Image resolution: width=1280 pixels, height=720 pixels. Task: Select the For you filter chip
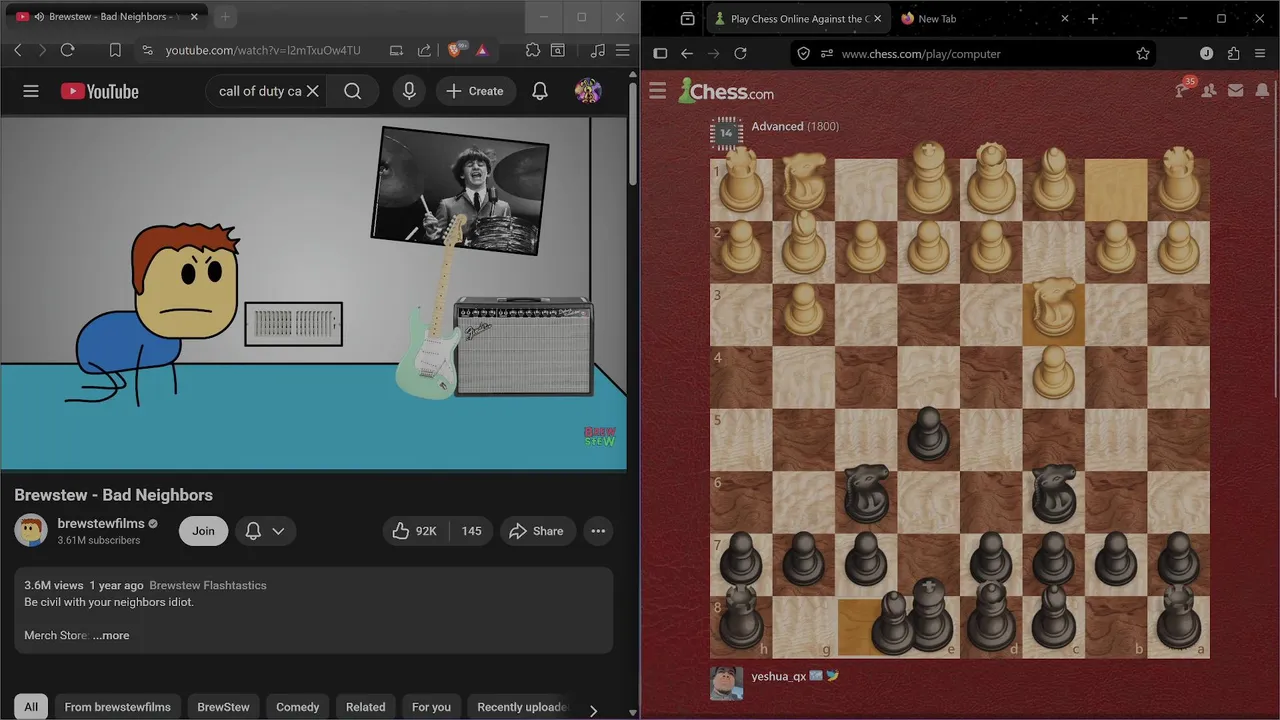431,707
